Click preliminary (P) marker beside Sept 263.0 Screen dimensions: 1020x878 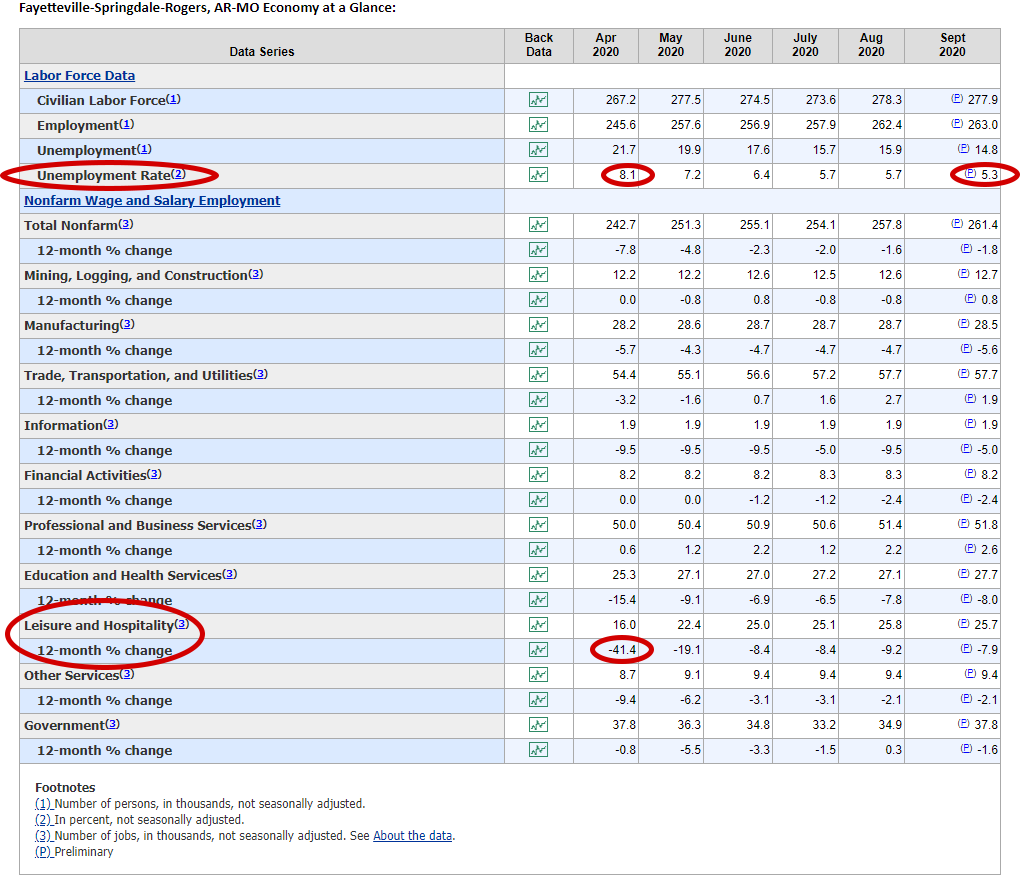point(957,124)
